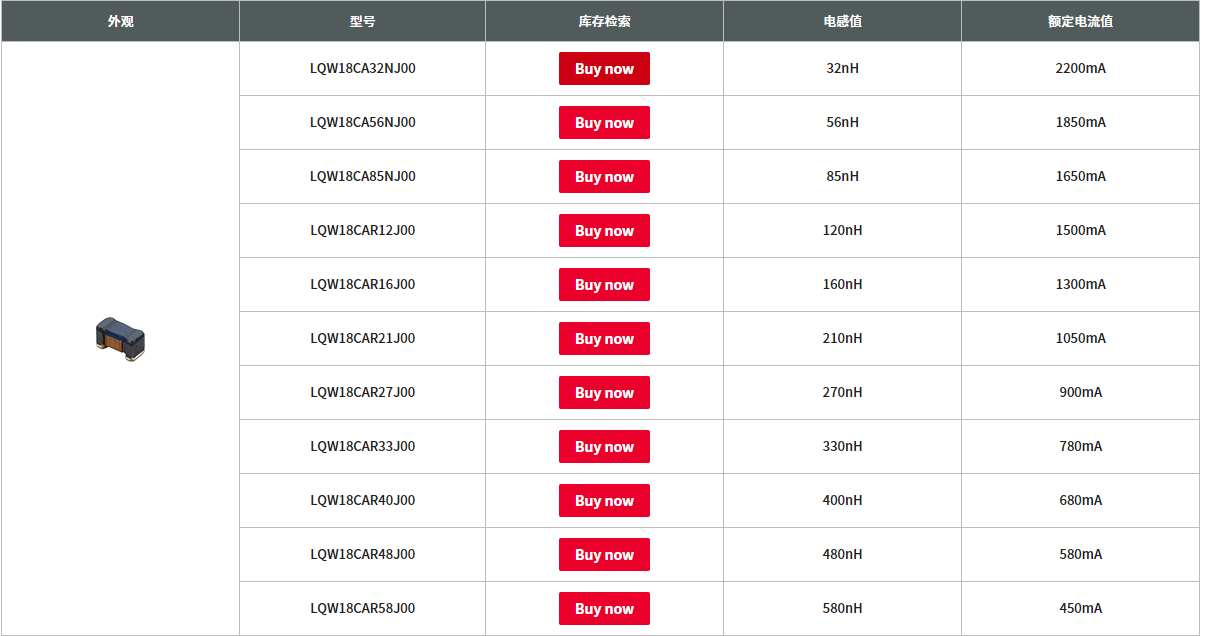
Task: Click Buy now for LQW18CA85NJ00
Action: pos(604,177)
